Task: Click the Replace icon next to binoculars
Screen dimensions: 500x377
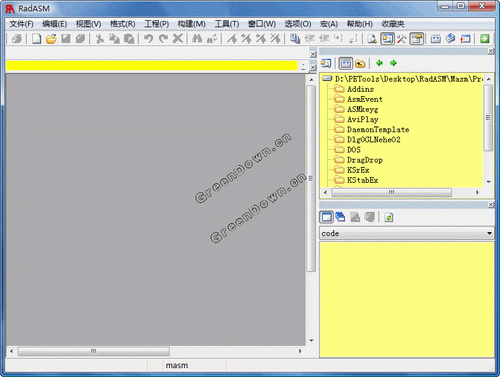Action: click(x=212, y=39)
